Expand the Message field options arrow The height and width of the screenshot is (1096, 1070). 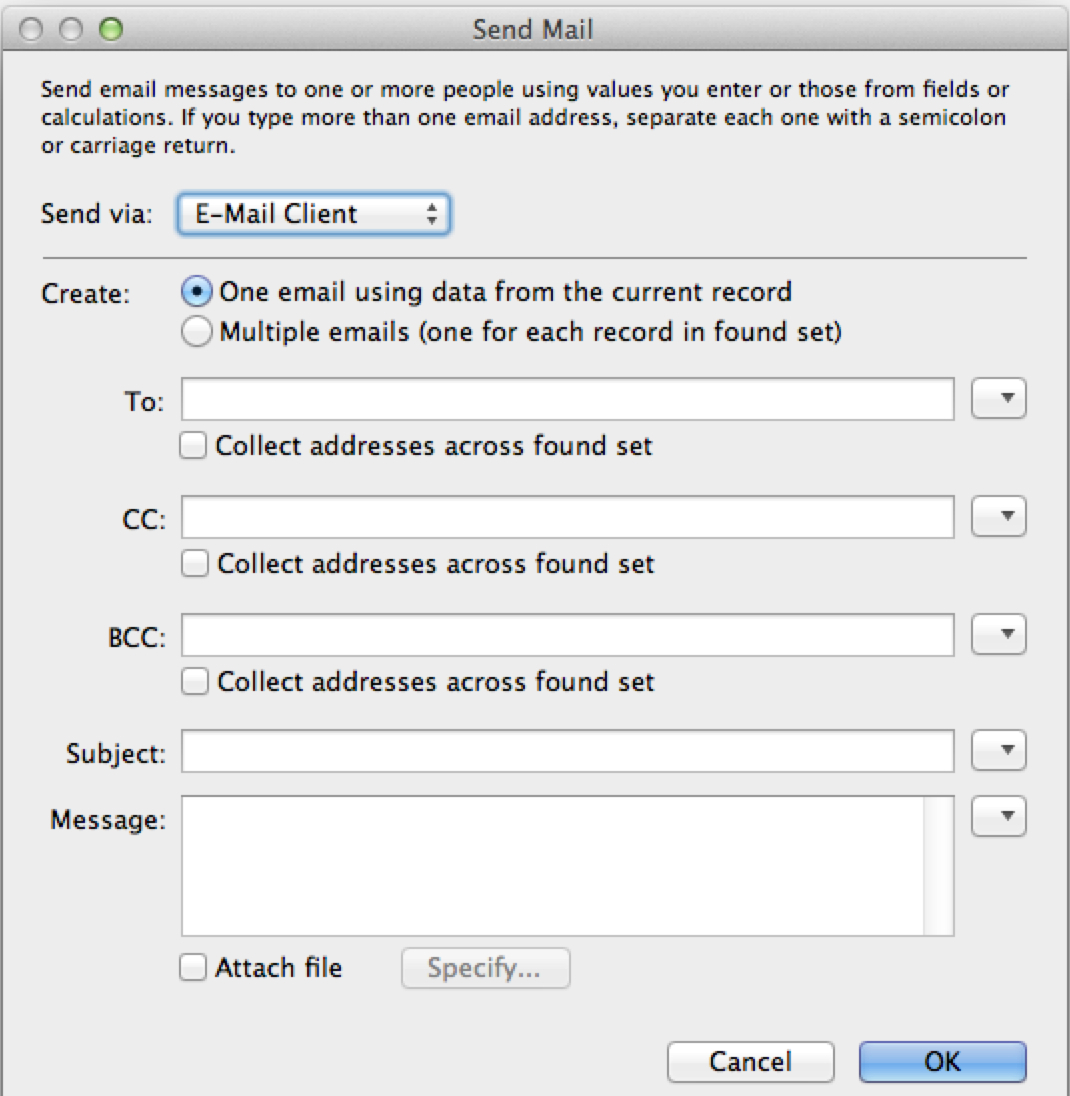coord(999,817)
